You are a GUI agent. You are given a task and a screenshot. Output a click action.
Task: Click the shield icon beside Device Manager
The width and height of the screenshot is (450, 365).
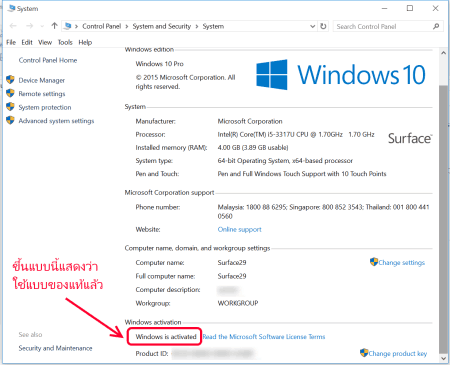[10, 80]
